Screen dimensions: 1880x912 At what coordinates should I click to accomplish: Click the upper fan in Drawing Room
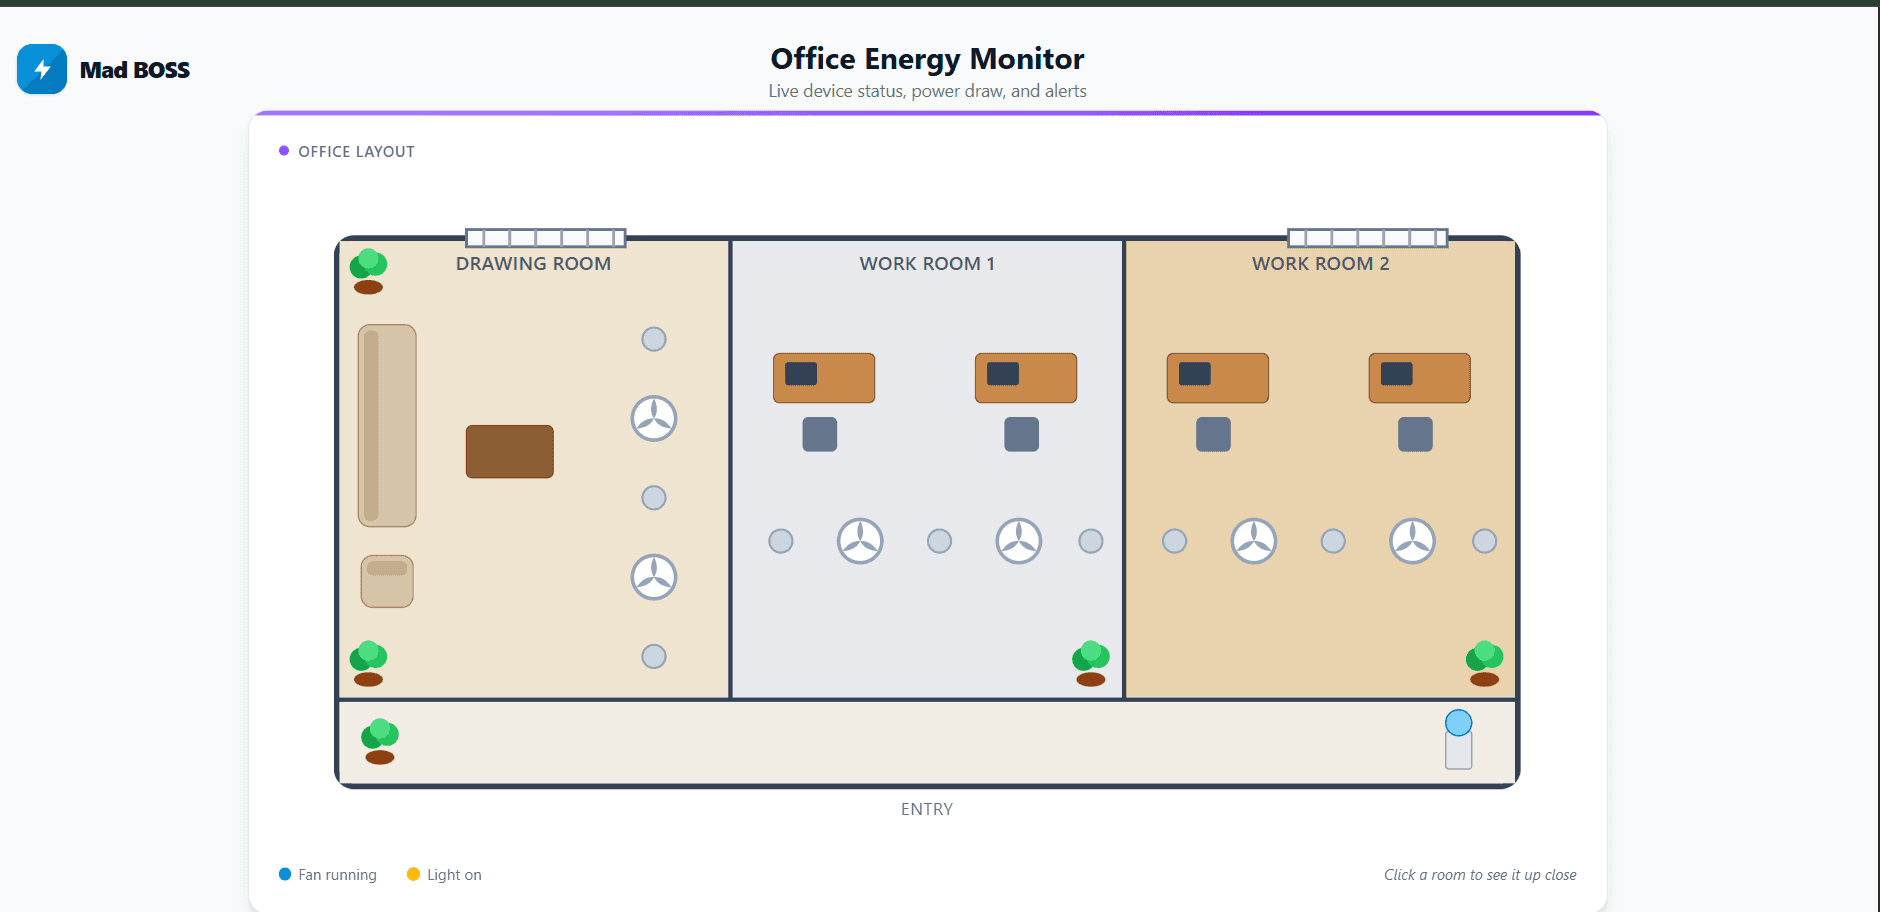(654, 418)
